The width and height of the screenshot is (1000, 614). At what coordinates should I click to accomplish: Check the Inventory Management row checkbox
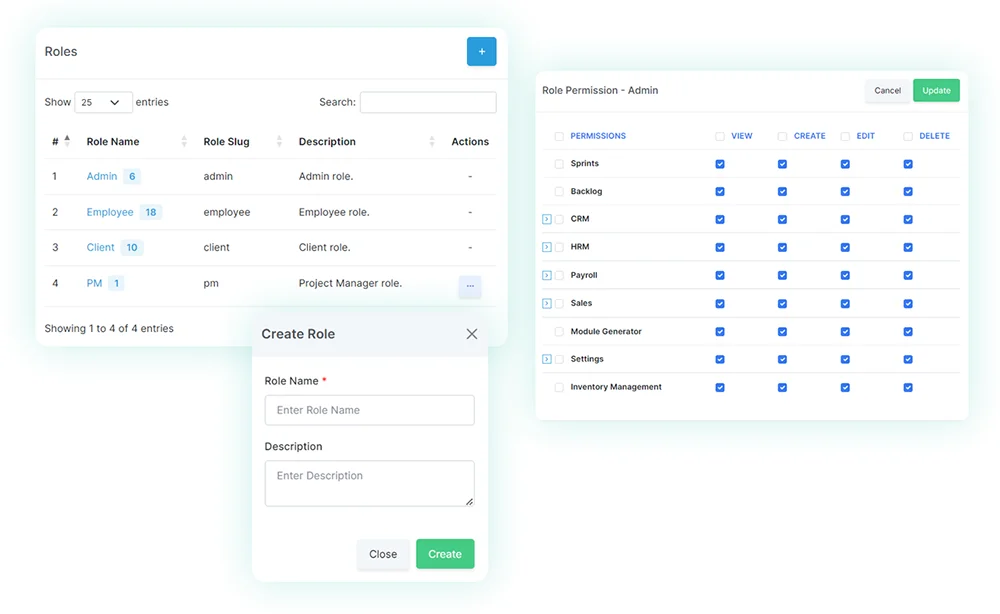(557, 387)
